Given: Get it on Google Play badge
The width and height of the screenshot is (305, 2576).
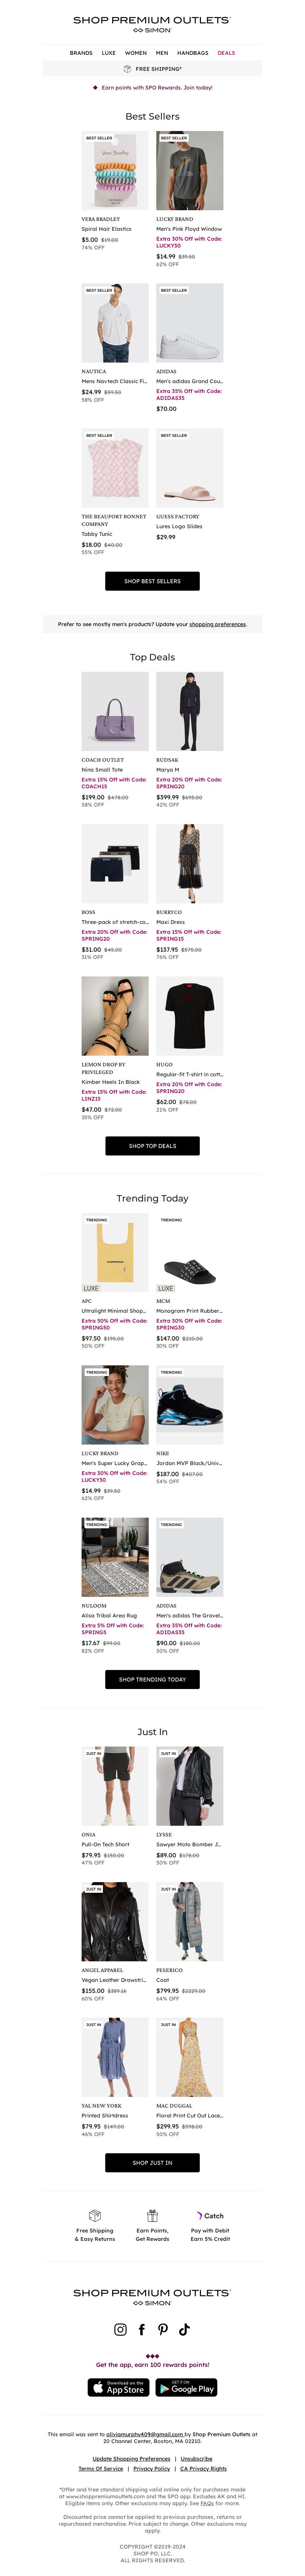Looking at the screenshot, I should tap(186, 2388).
